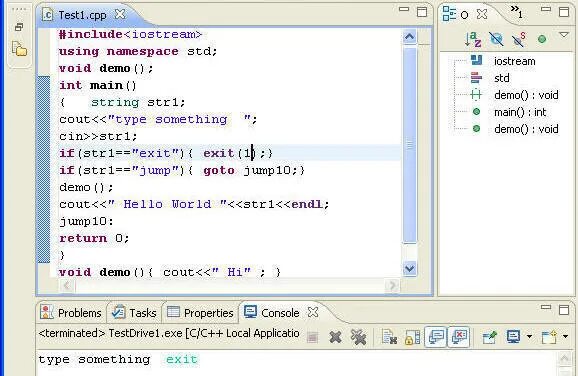Pin the Console view
The height and width of the screenshot is (376, 578).
pos(490,337)
